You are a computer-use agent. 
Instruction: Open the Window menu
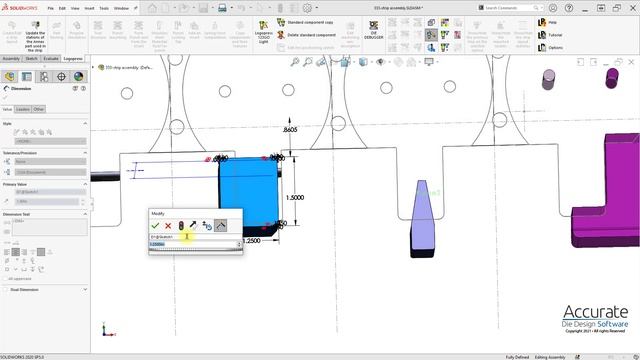(121, 8)
